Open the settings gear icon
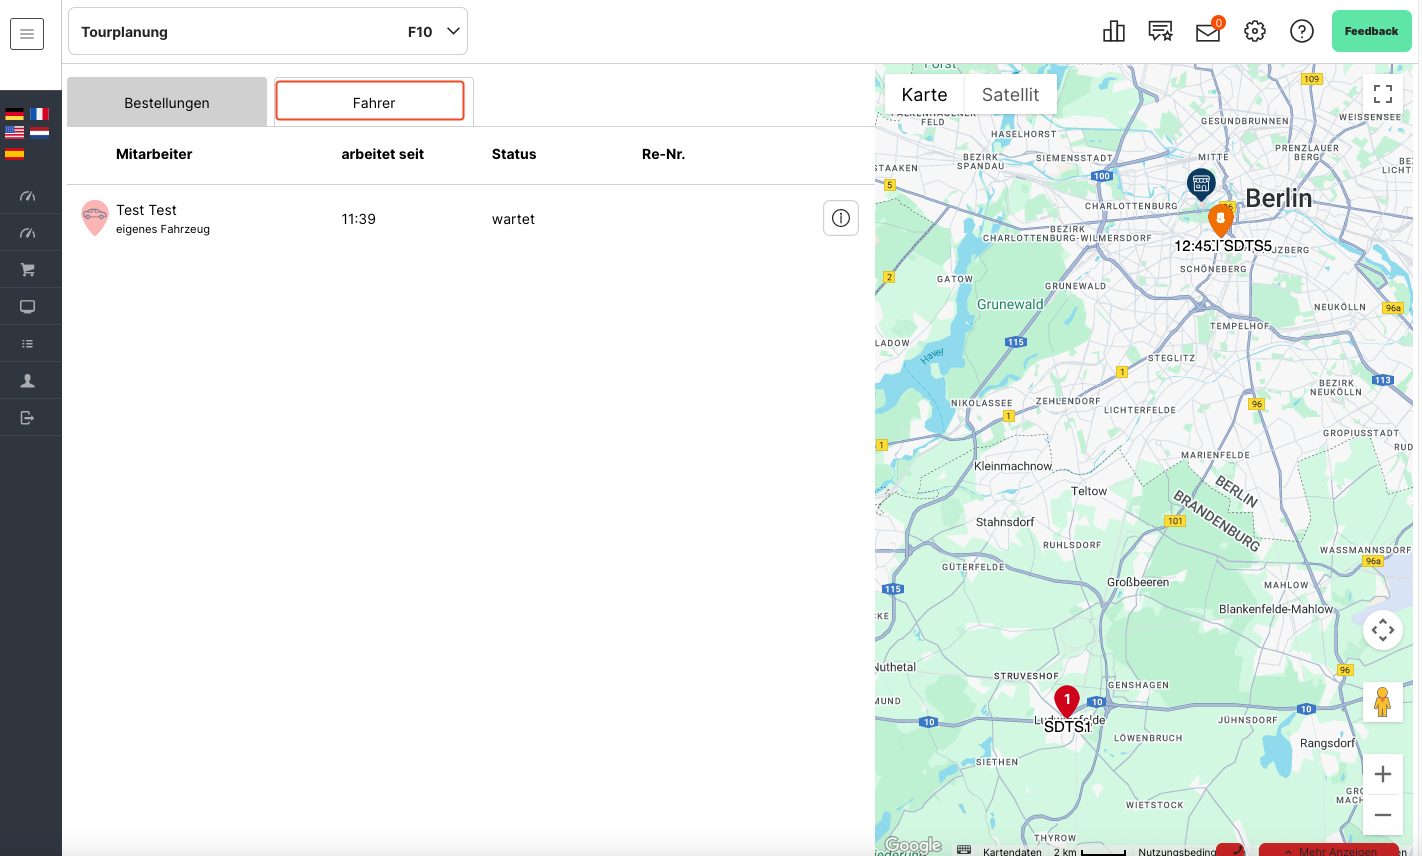This screenshot has height=856, width=1422. pyautogui.click(x=1255, y=32)
